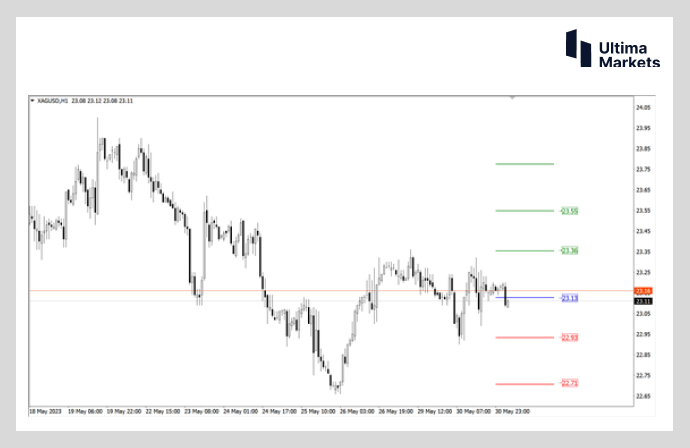690x448 pixels.
Task: Click the orange 23.16 price tag
Action: point(643,291)
